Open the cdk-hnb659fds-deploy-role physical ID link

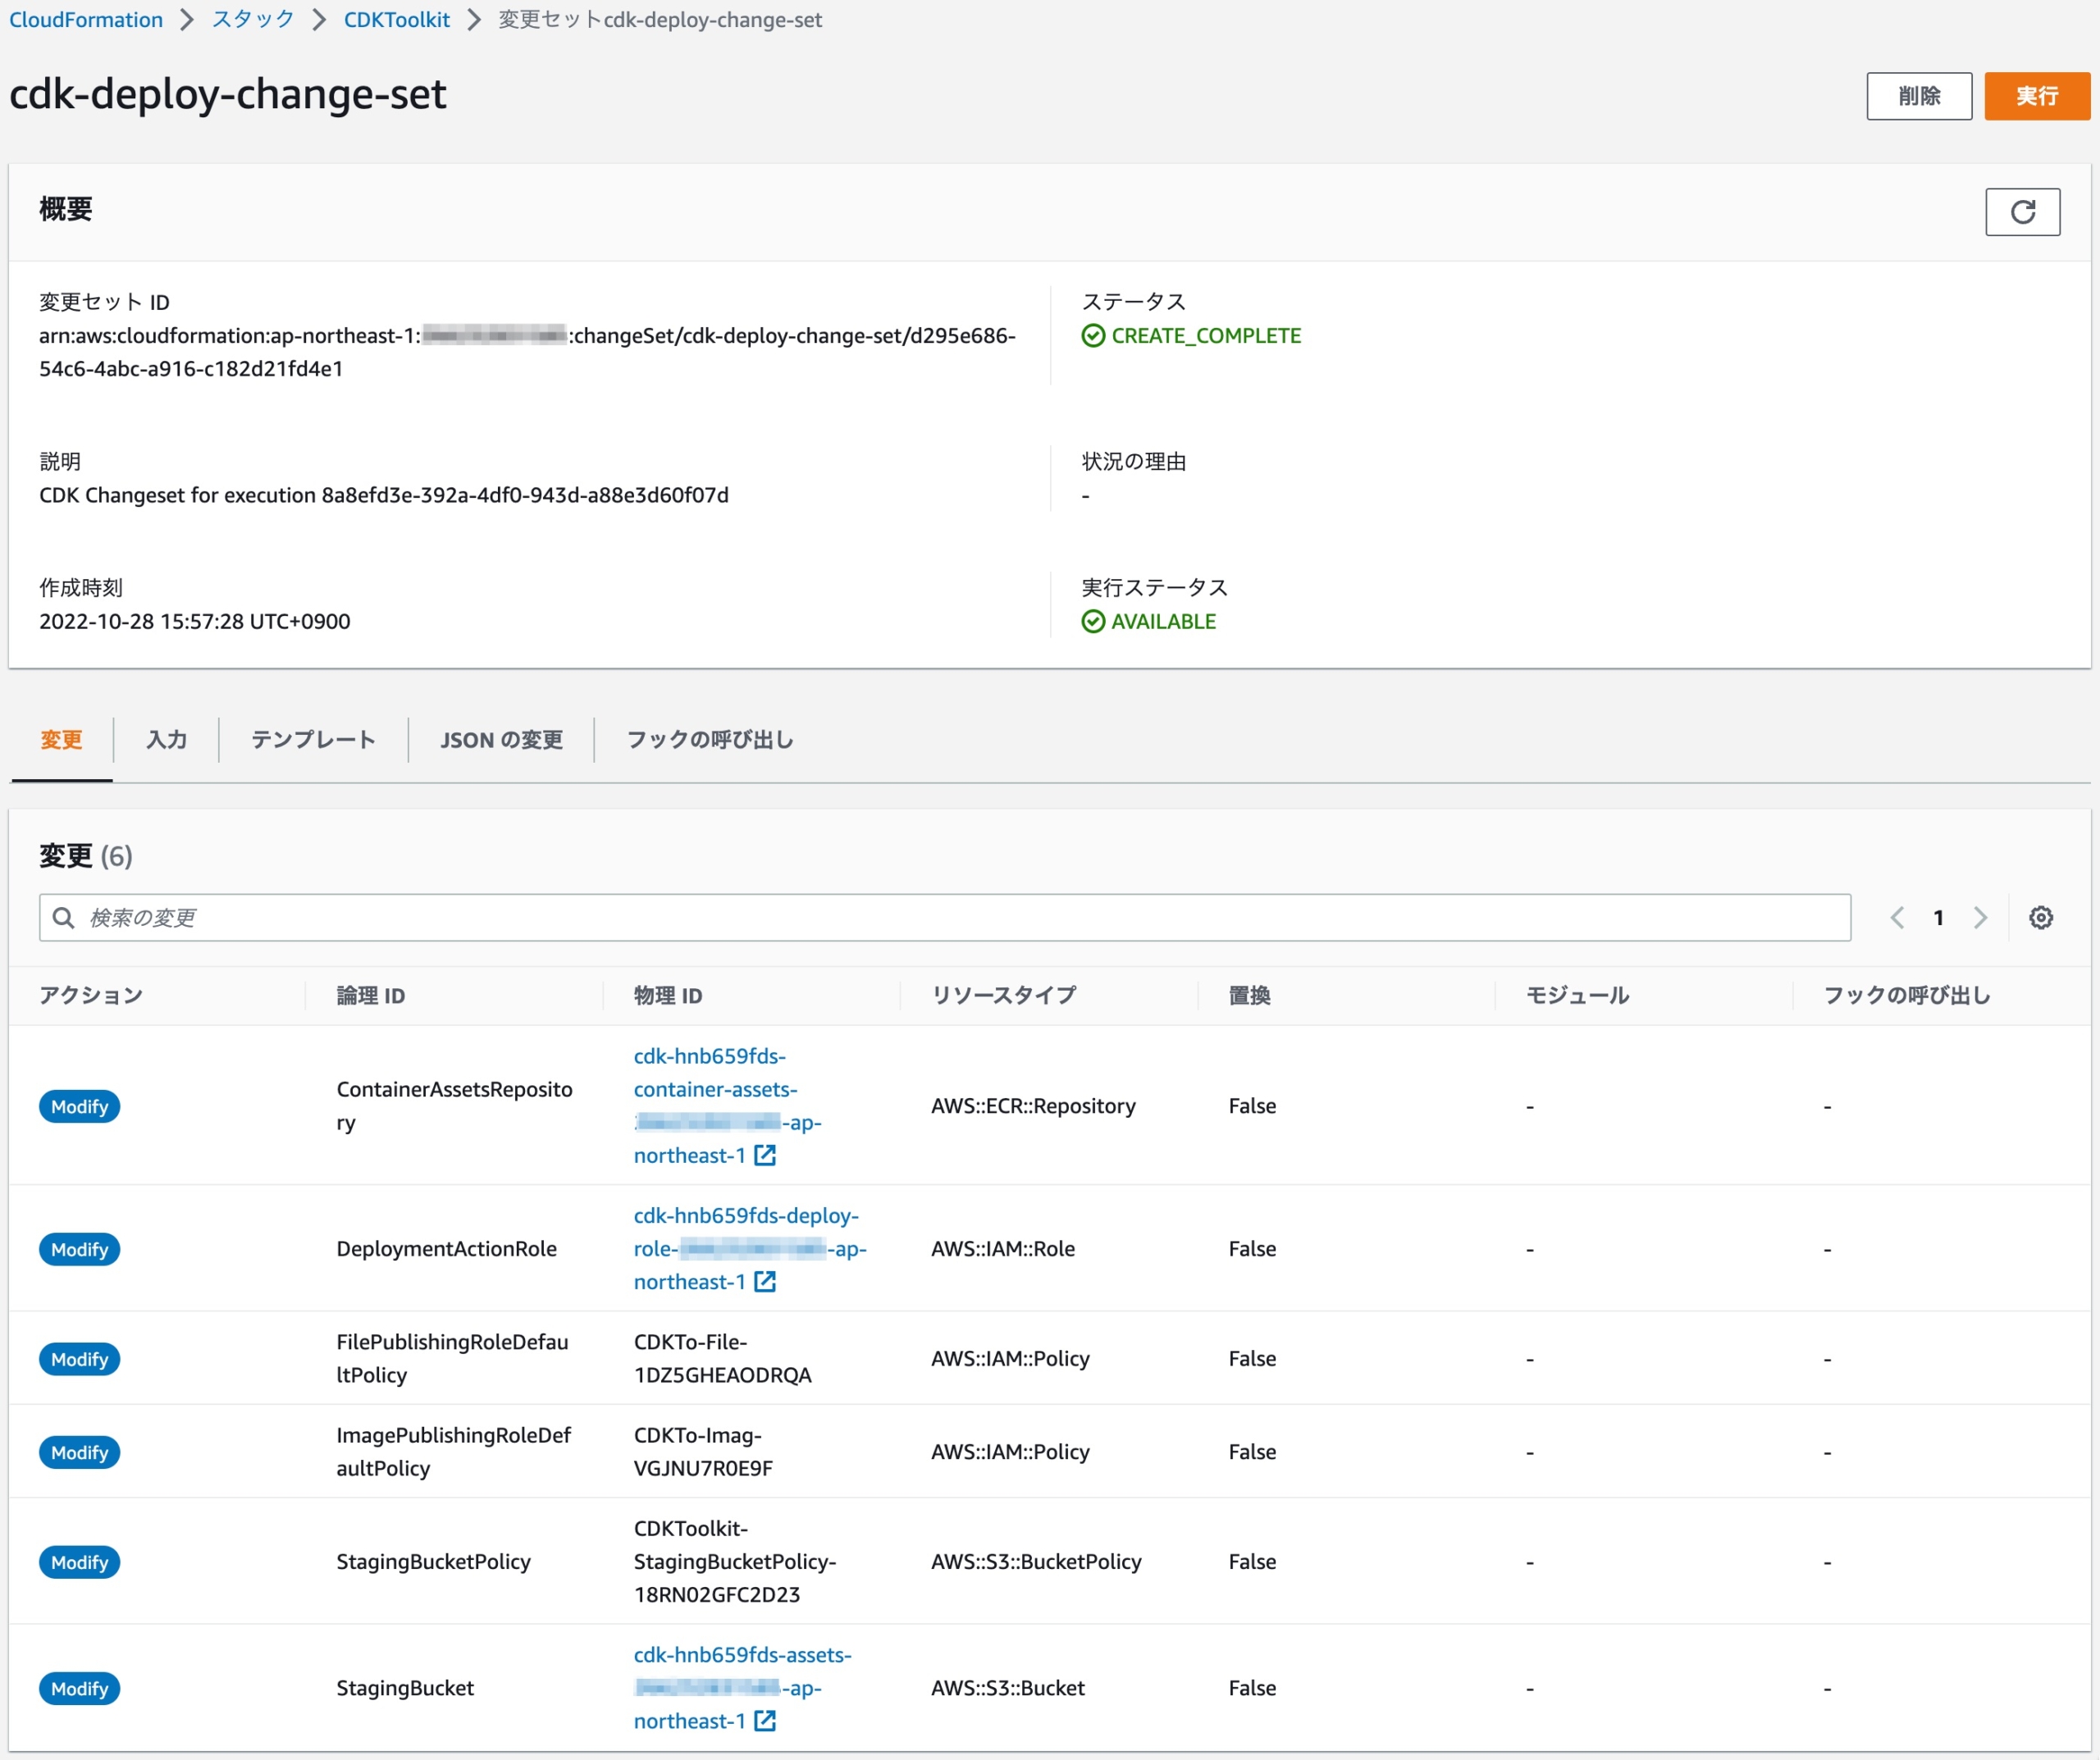point(745,1216)
